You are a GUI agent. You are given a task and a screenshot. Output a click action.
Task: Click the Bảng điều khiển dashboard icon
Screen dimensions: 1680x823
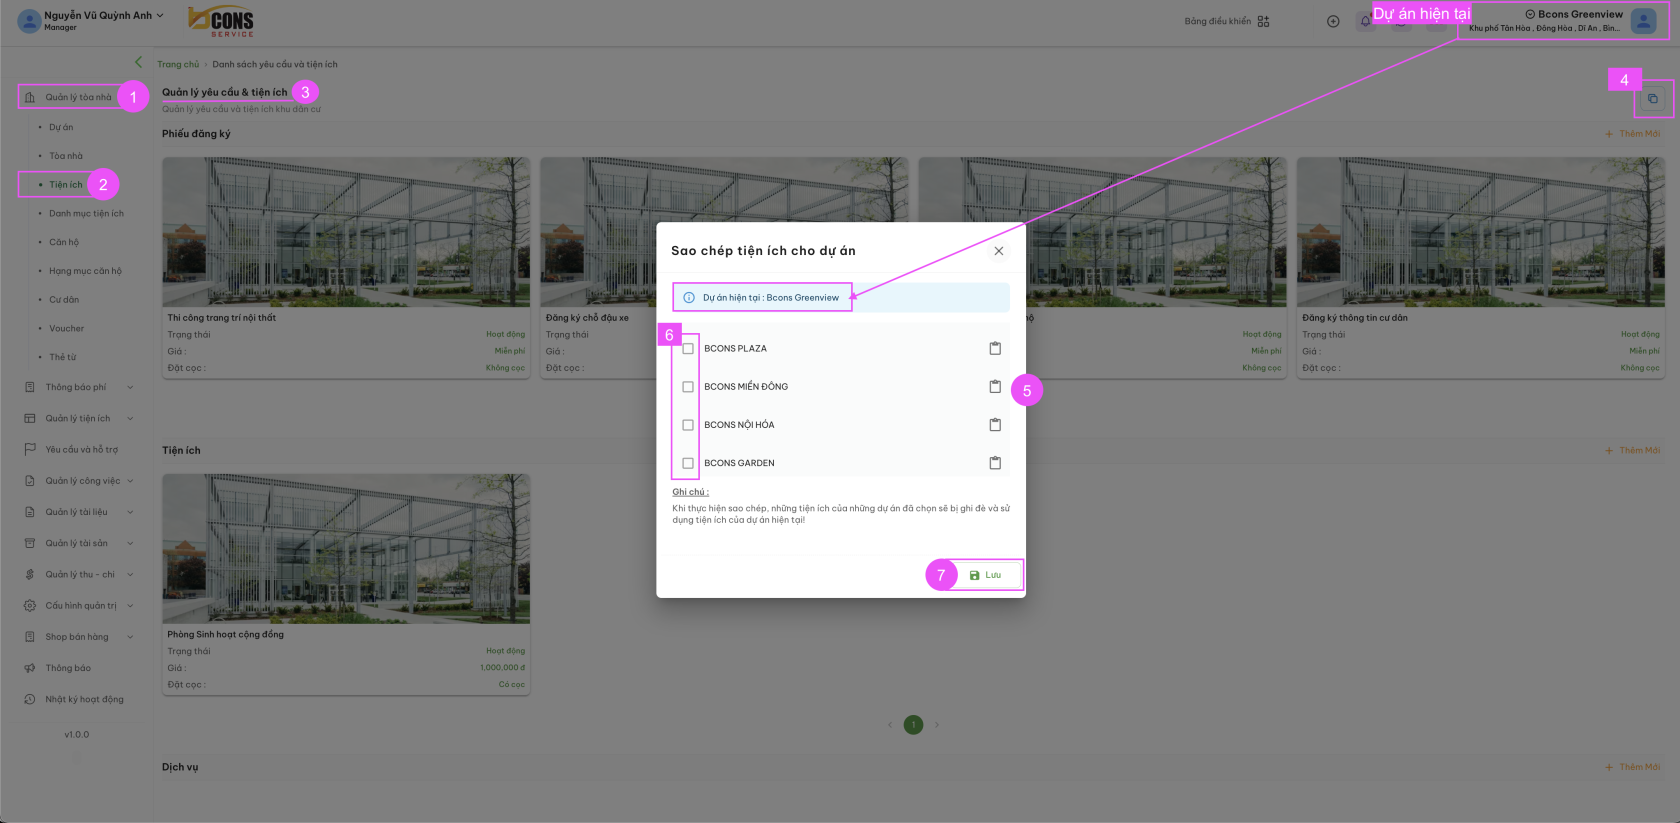pyautogui.click(x=1264, y=21)
